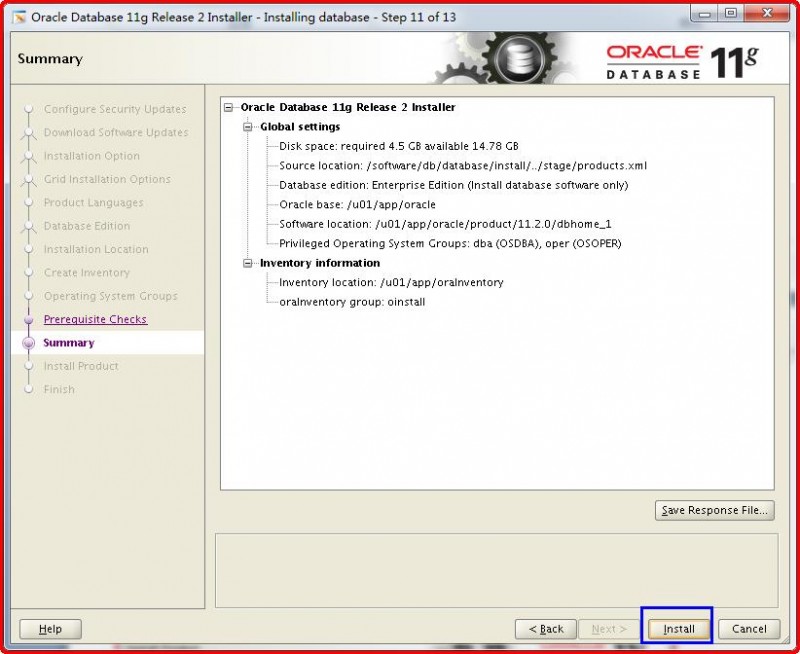Collapse the Inventory information tree node
Image resolution: width=800 pixels, height=654 pixels.
[x=250, y=262]
